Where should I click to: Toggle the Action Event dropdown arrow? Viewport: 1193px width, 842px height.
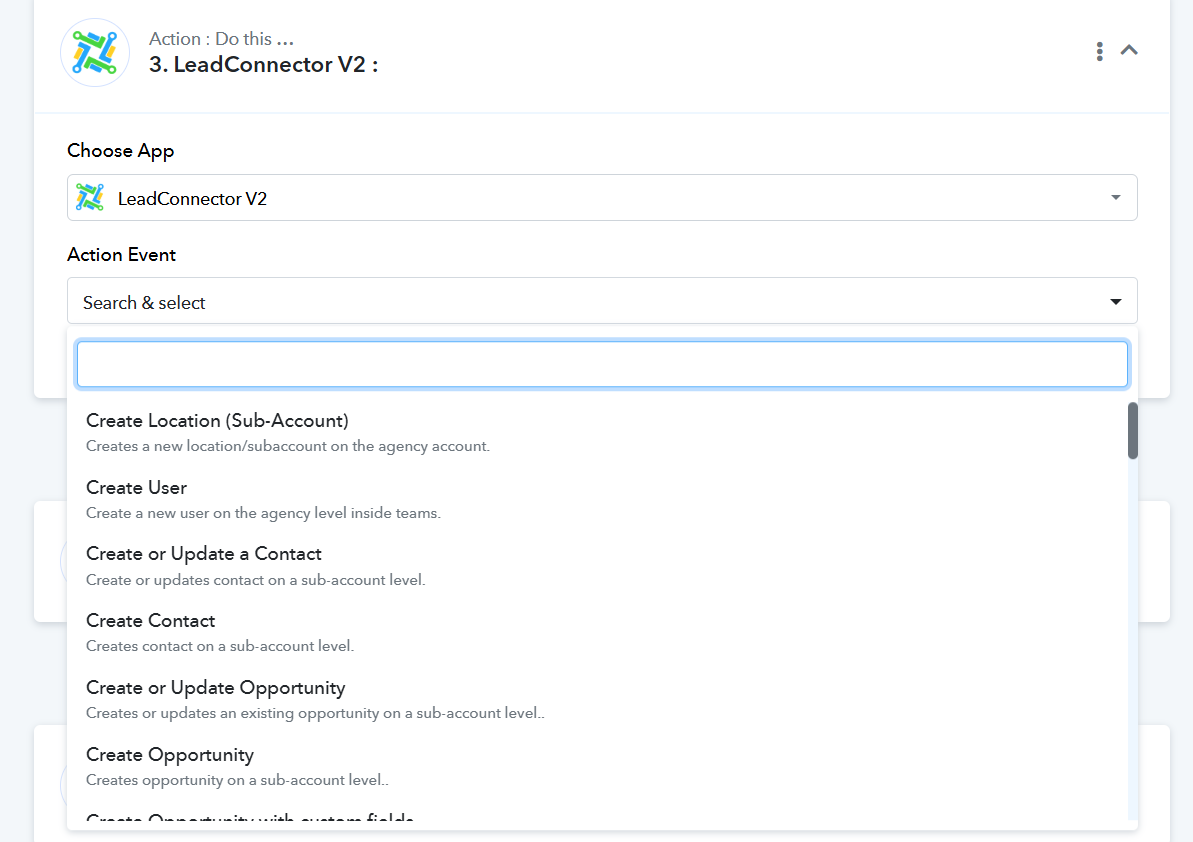1116,302
